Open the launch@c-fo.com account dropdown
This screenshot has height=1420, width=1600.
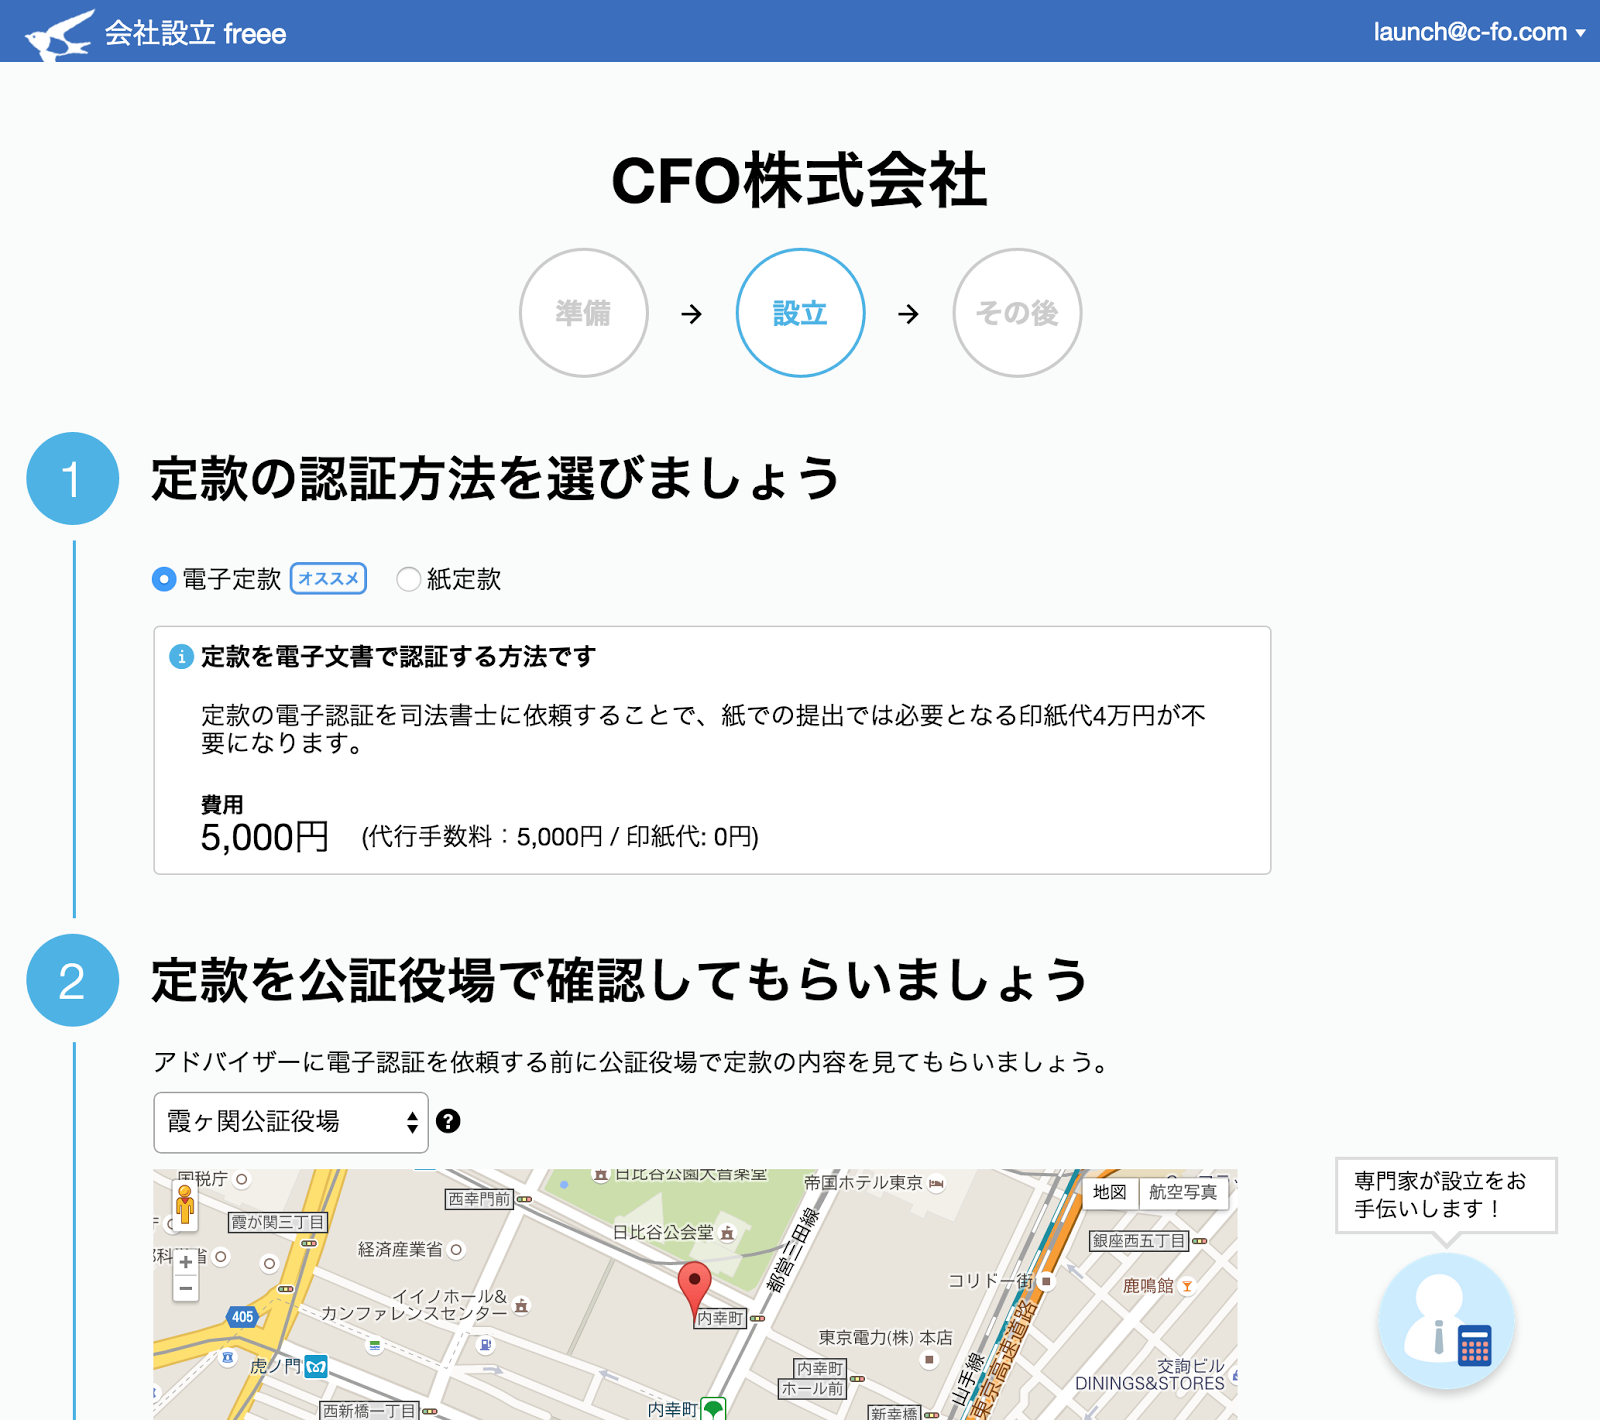1478,32
